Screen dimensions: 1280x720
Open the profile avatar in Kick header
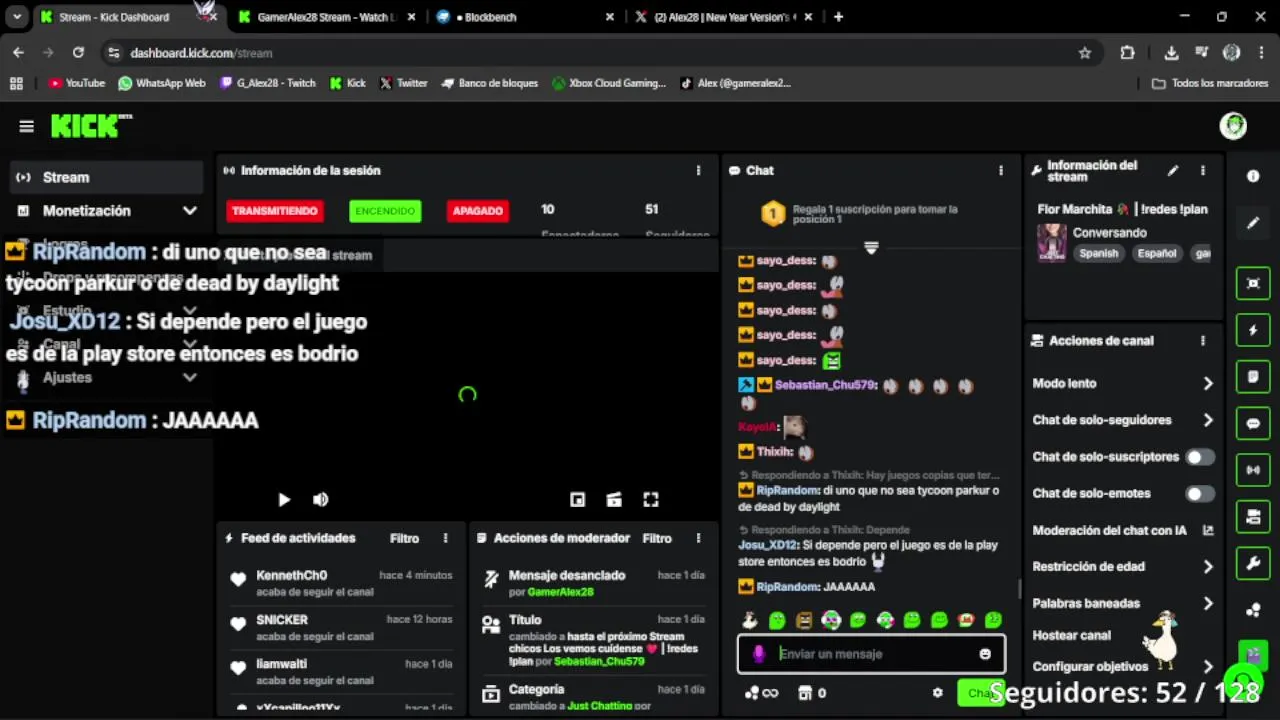coord(1233,125)
